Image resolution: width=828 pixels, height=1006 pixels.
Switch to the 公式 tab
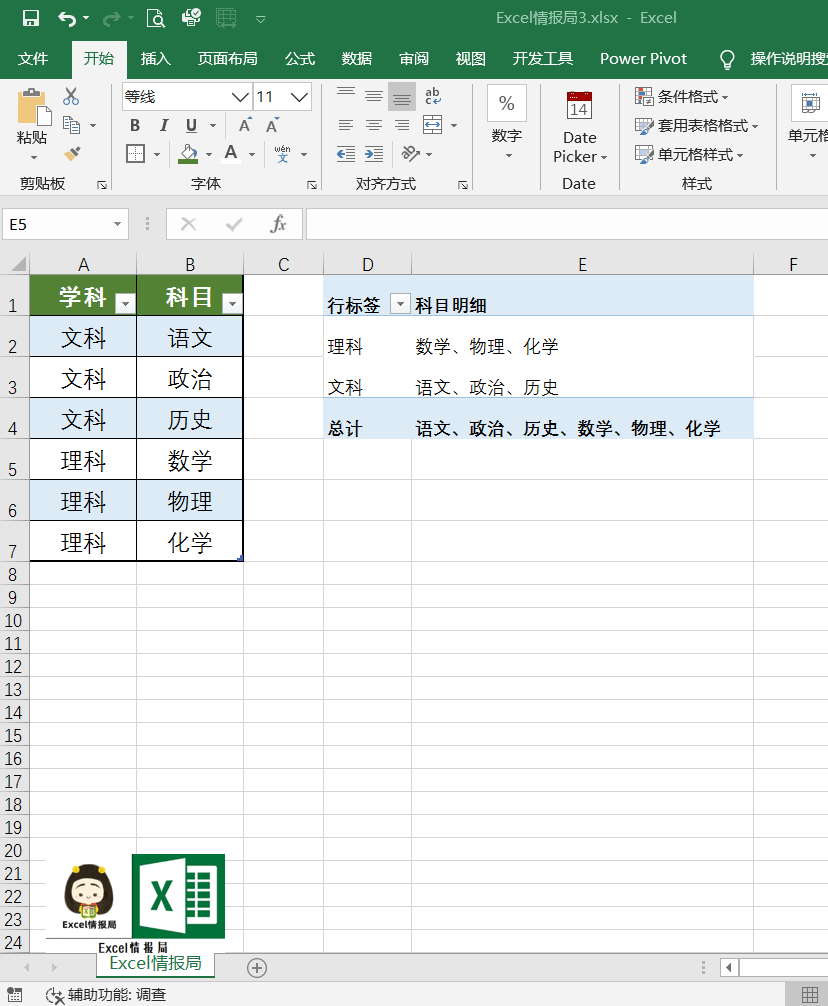click(300, 59)
